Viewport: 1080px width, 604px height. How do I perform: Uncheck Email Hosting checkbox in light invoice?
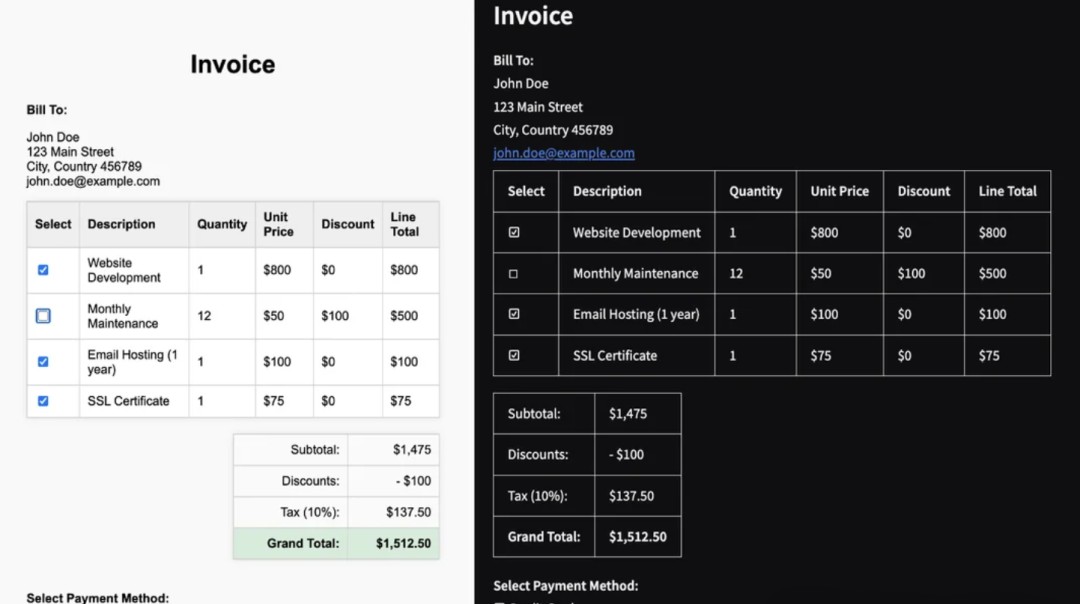tap(43, 362)
